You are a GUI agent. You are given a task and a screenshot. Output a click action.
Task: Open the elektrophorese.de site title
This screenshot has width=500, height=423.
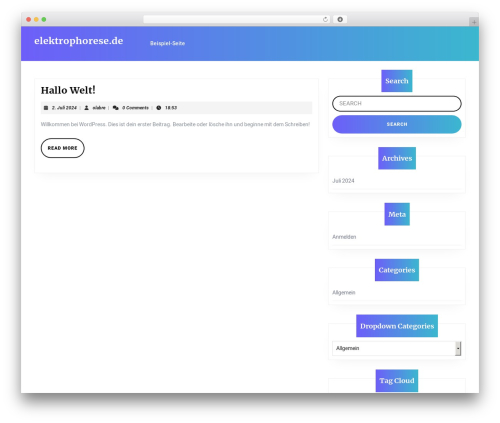(x=79, y=41)
